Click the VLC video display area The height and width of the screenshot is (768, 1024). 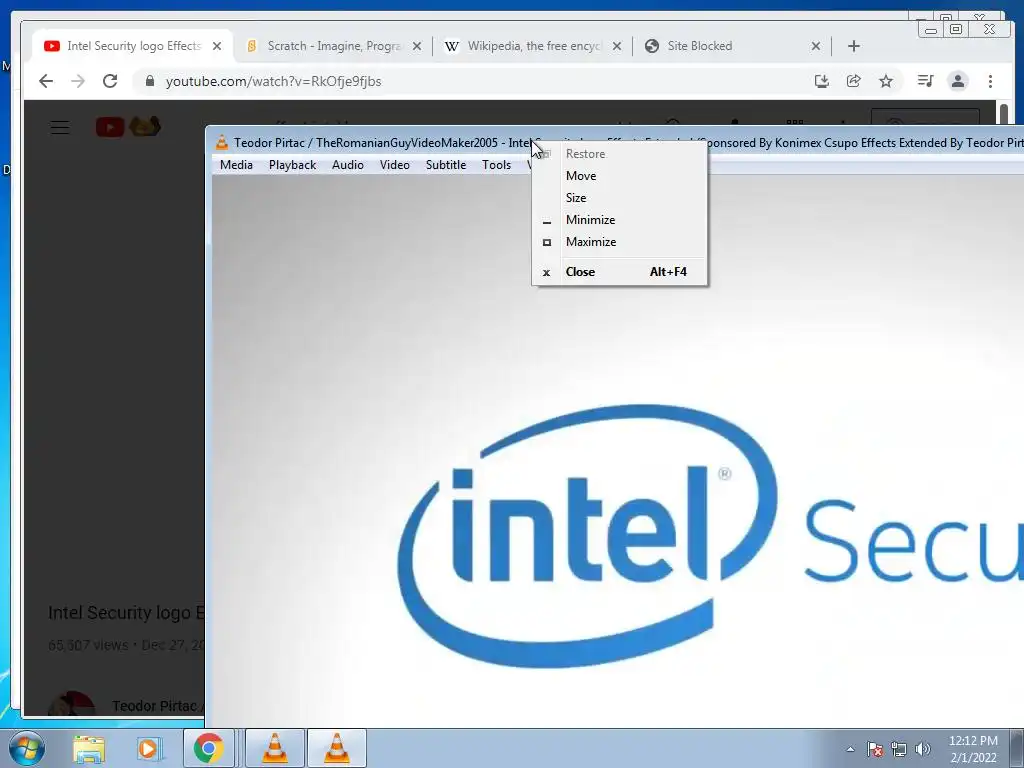618,451
